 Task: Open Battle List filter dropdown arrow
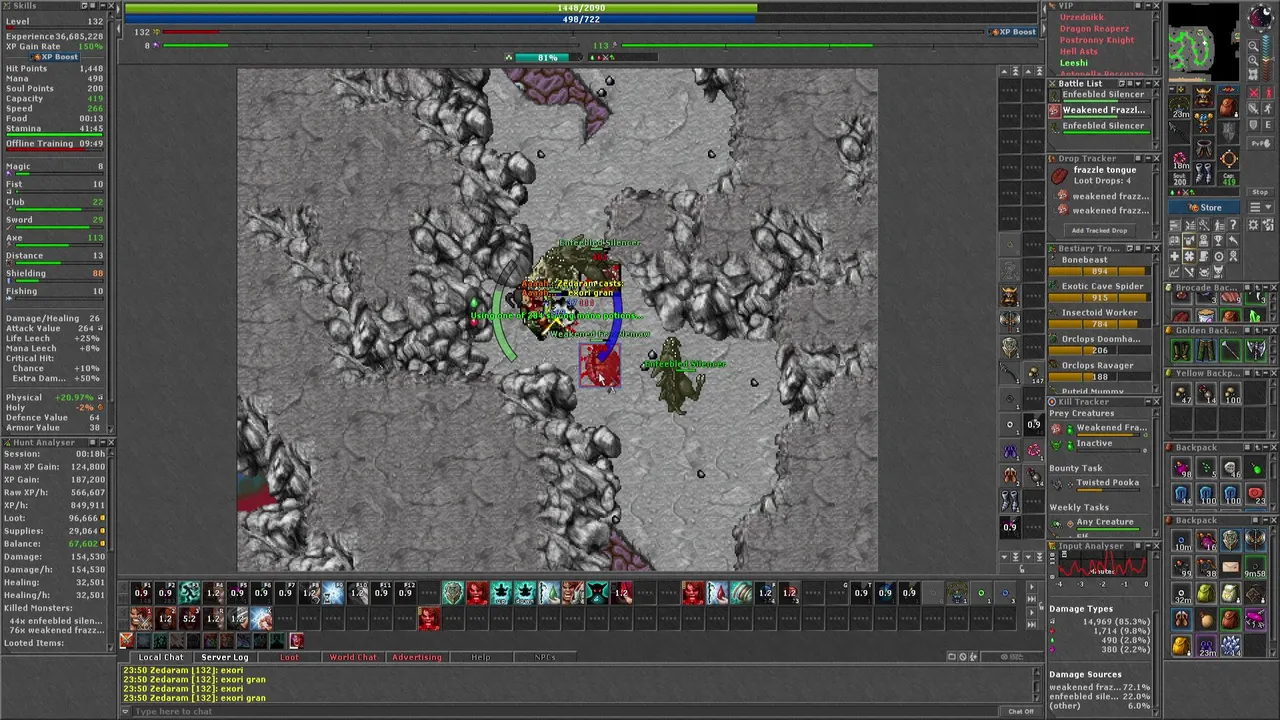click(1138, 83)
